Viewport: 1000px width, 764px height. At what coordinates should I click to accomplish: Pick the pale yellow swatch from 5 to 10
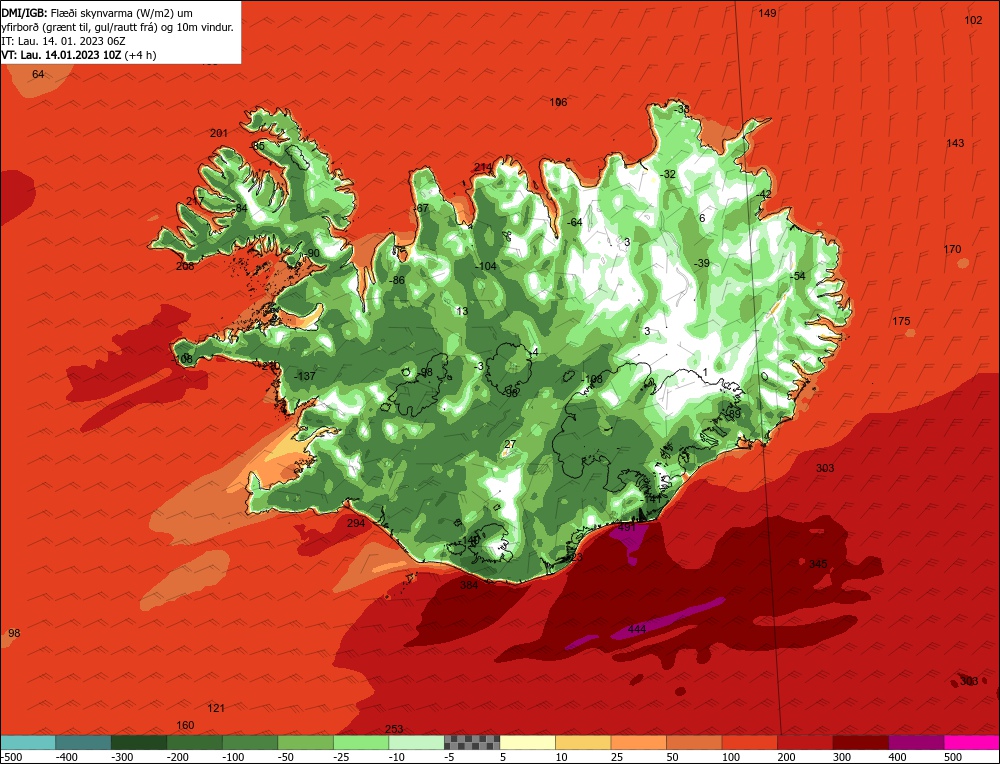tap(527, 742)
